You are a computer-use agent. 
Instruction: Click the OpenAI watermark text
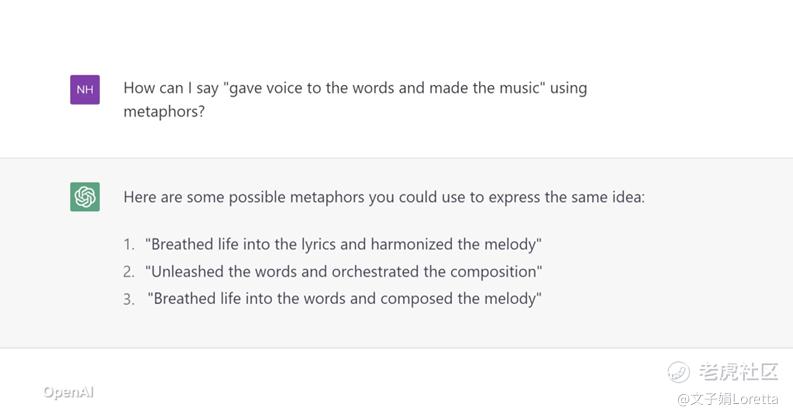tap(68, 392)
